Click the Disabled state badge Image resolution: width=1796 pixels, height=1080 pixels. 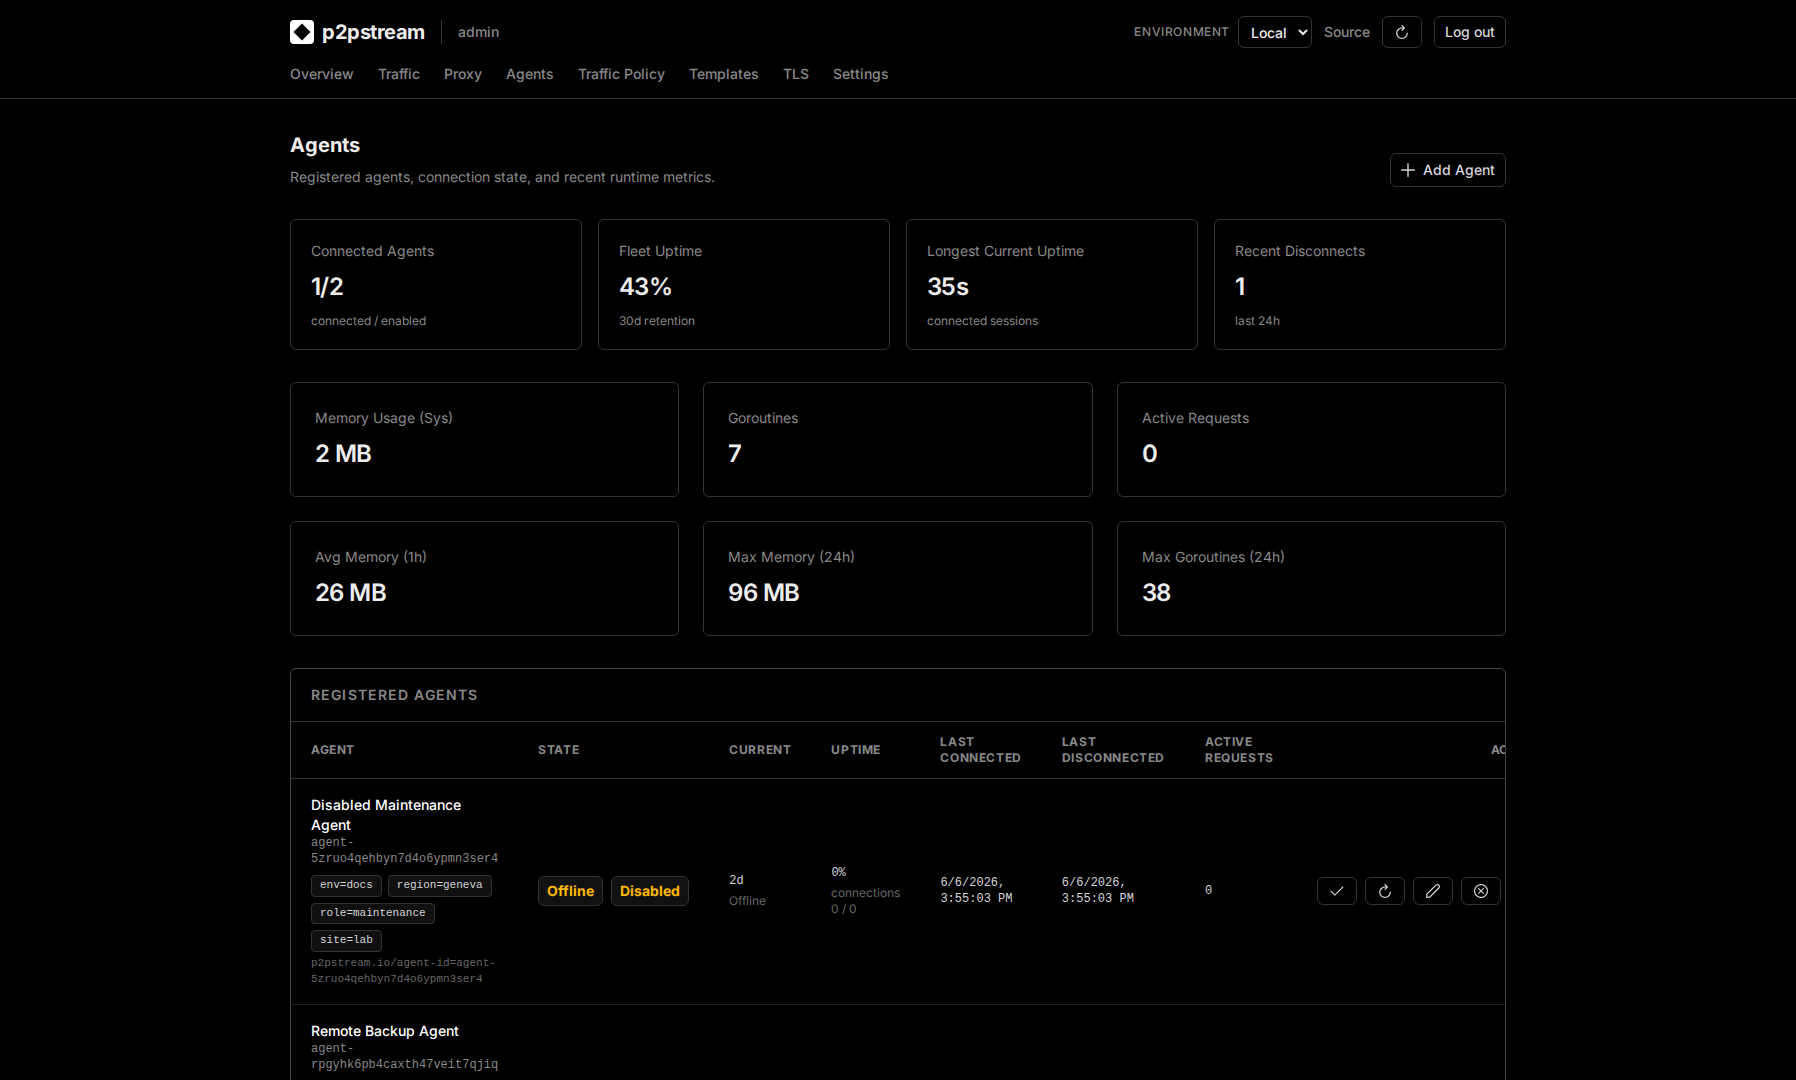(650, 891)
